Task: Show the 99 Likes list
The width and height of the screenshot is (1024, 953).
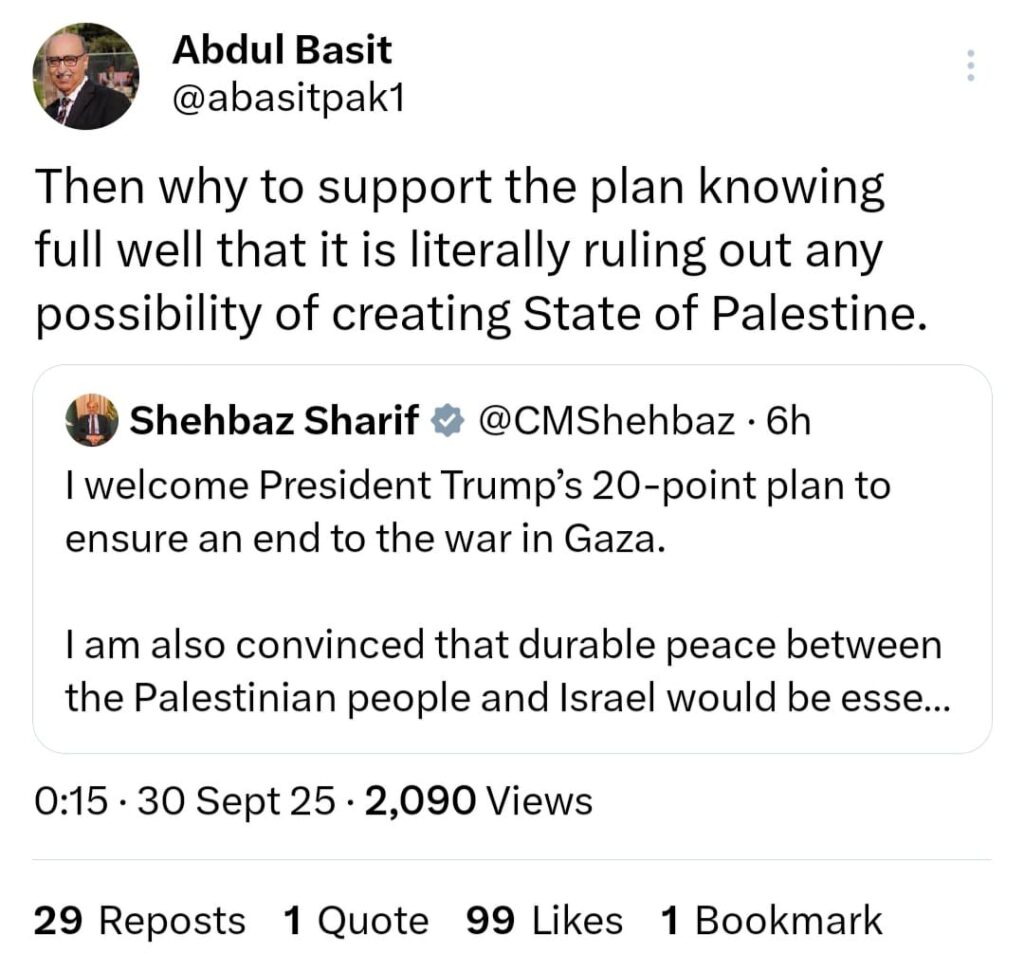Action: tap(544, 920)
